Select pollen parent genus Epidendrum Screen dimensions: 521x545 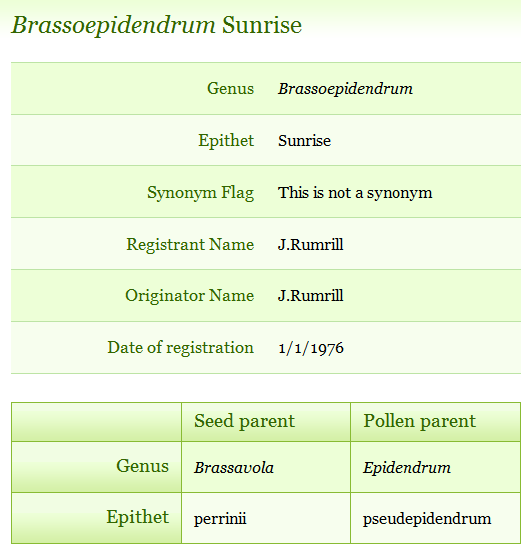pos(407,468)
